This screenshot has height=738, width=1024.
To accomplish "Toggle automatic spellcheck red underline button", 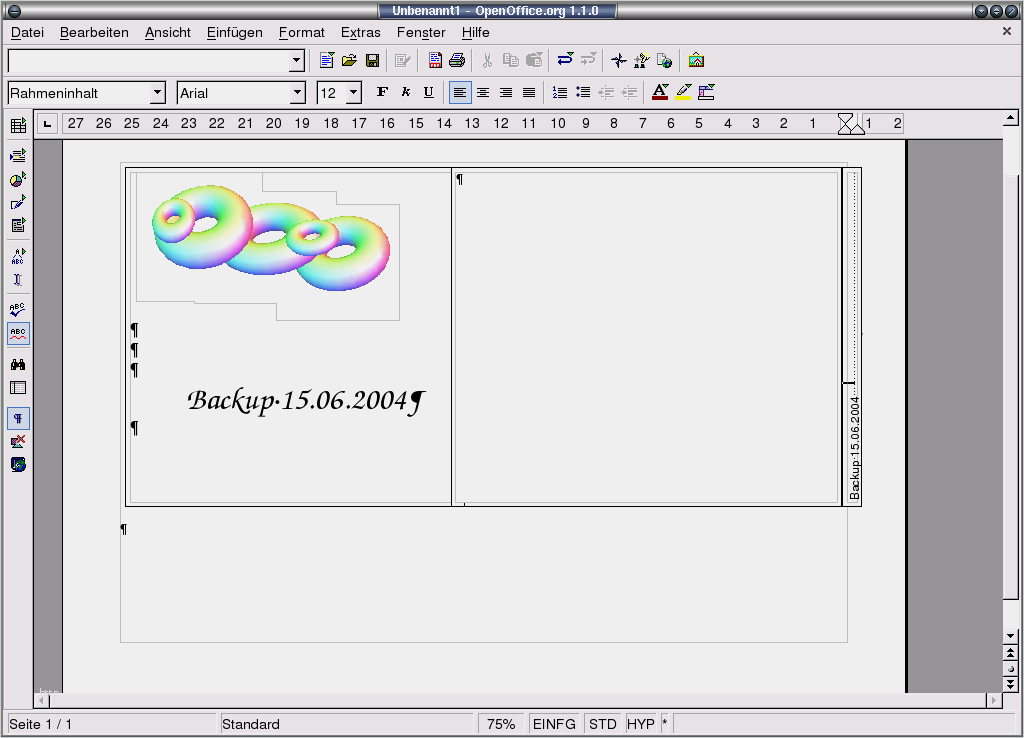I will [18, 334].
